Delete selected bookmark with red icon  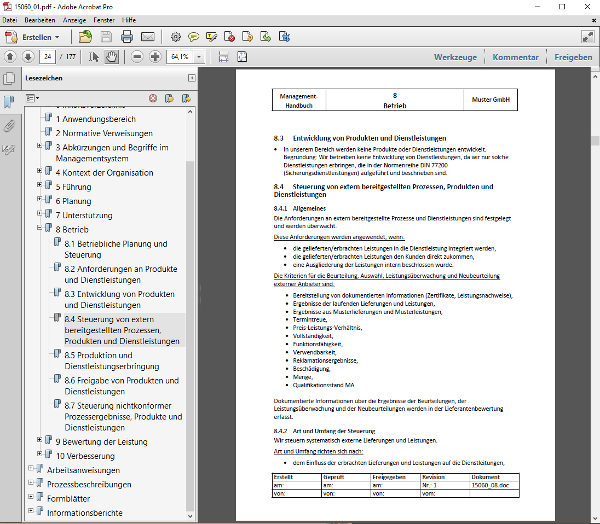click(153, 98)
